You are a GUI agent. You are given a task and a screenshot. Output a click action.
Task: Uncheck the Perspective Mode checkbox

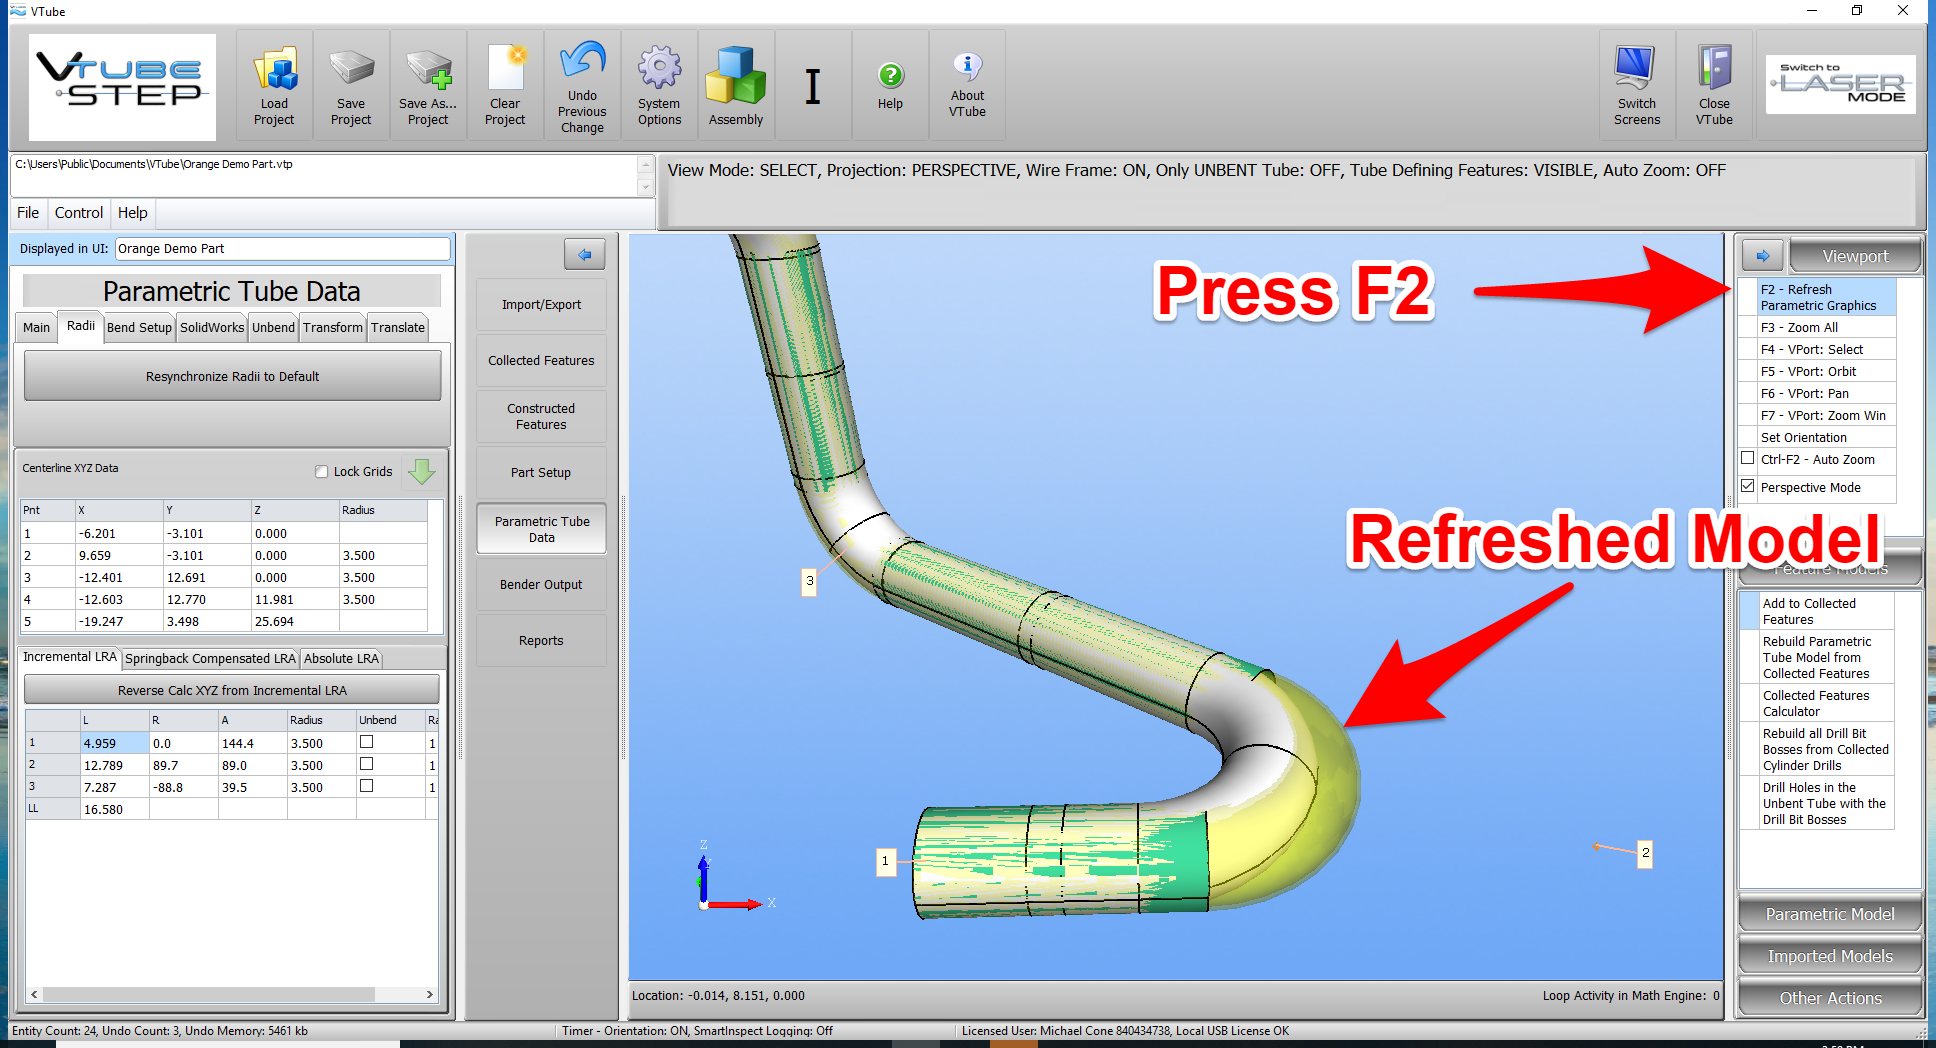pos(1748,486)
